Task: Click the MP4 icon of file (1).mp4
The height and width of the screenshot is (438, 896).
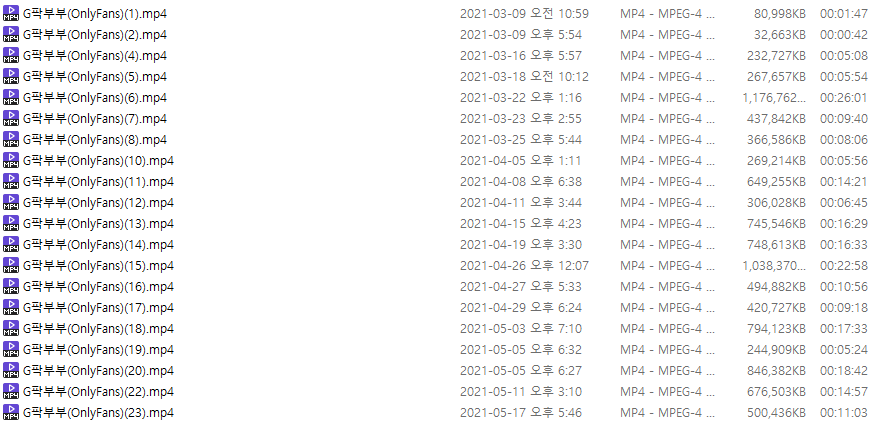Action: pyautogui.click(x=11, y=13)
